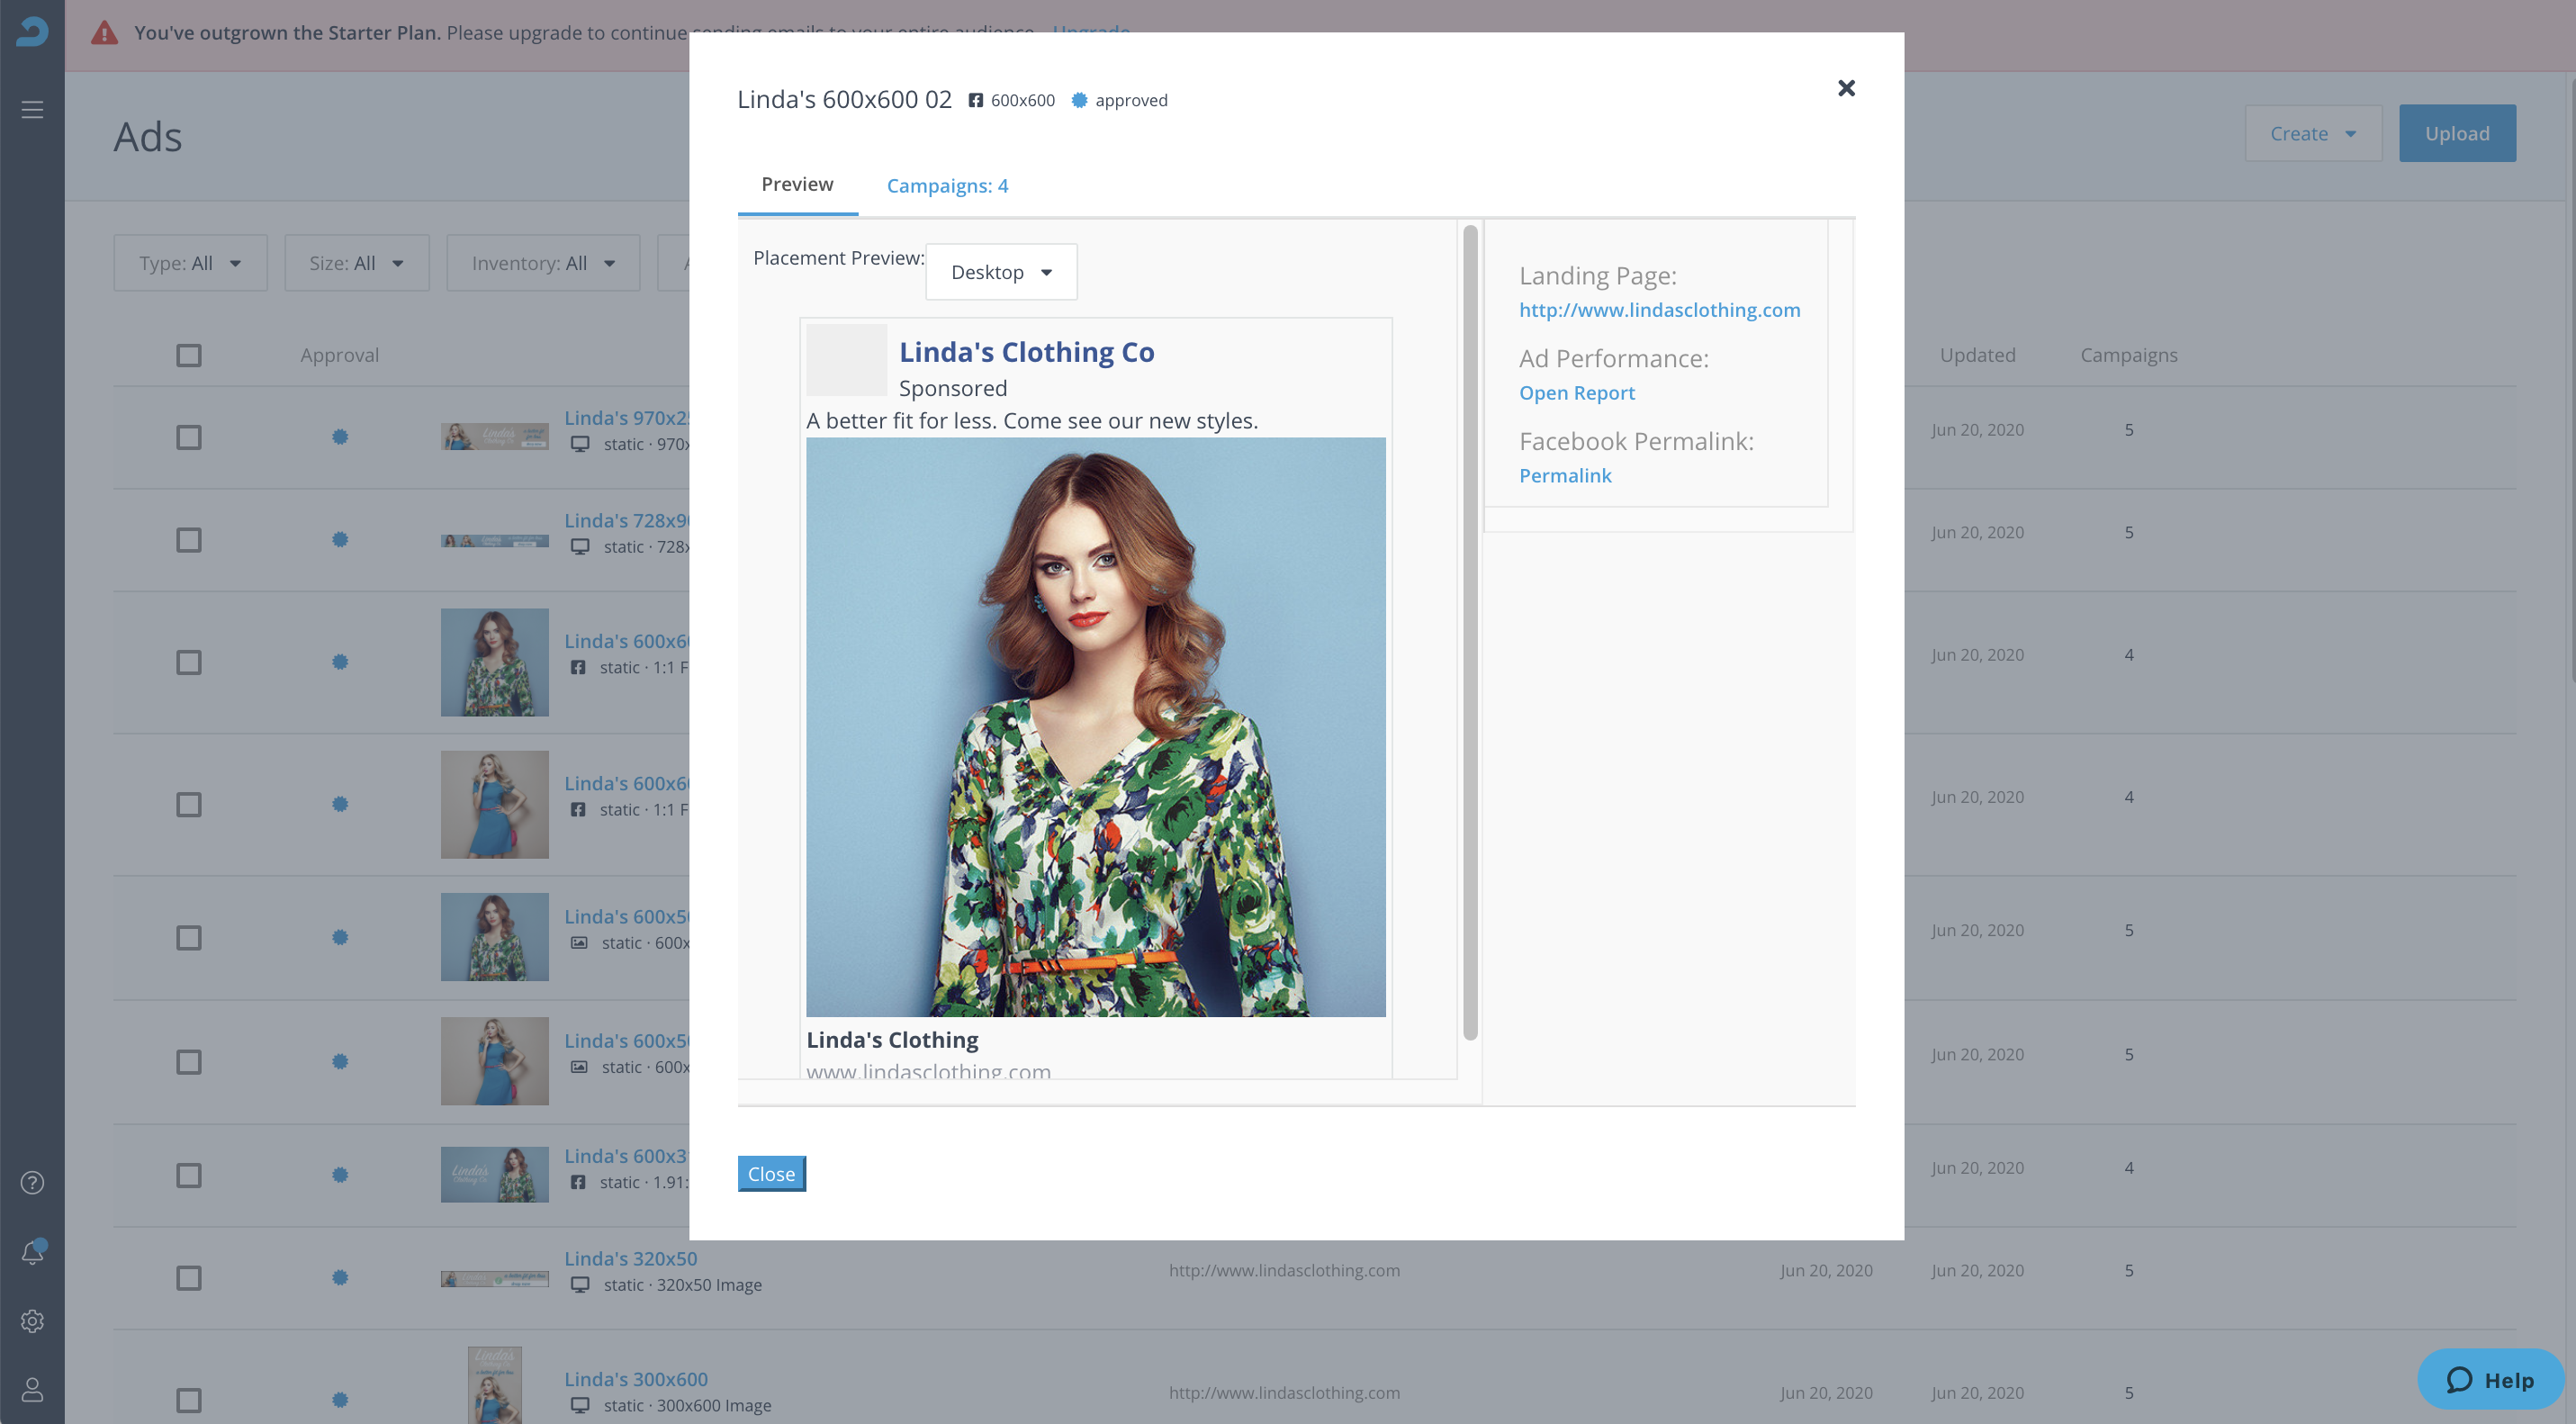Check the Linda's 320x50 row checkbox
This screenshot has width=2576, height=1424.
(x=189, y=1278)
